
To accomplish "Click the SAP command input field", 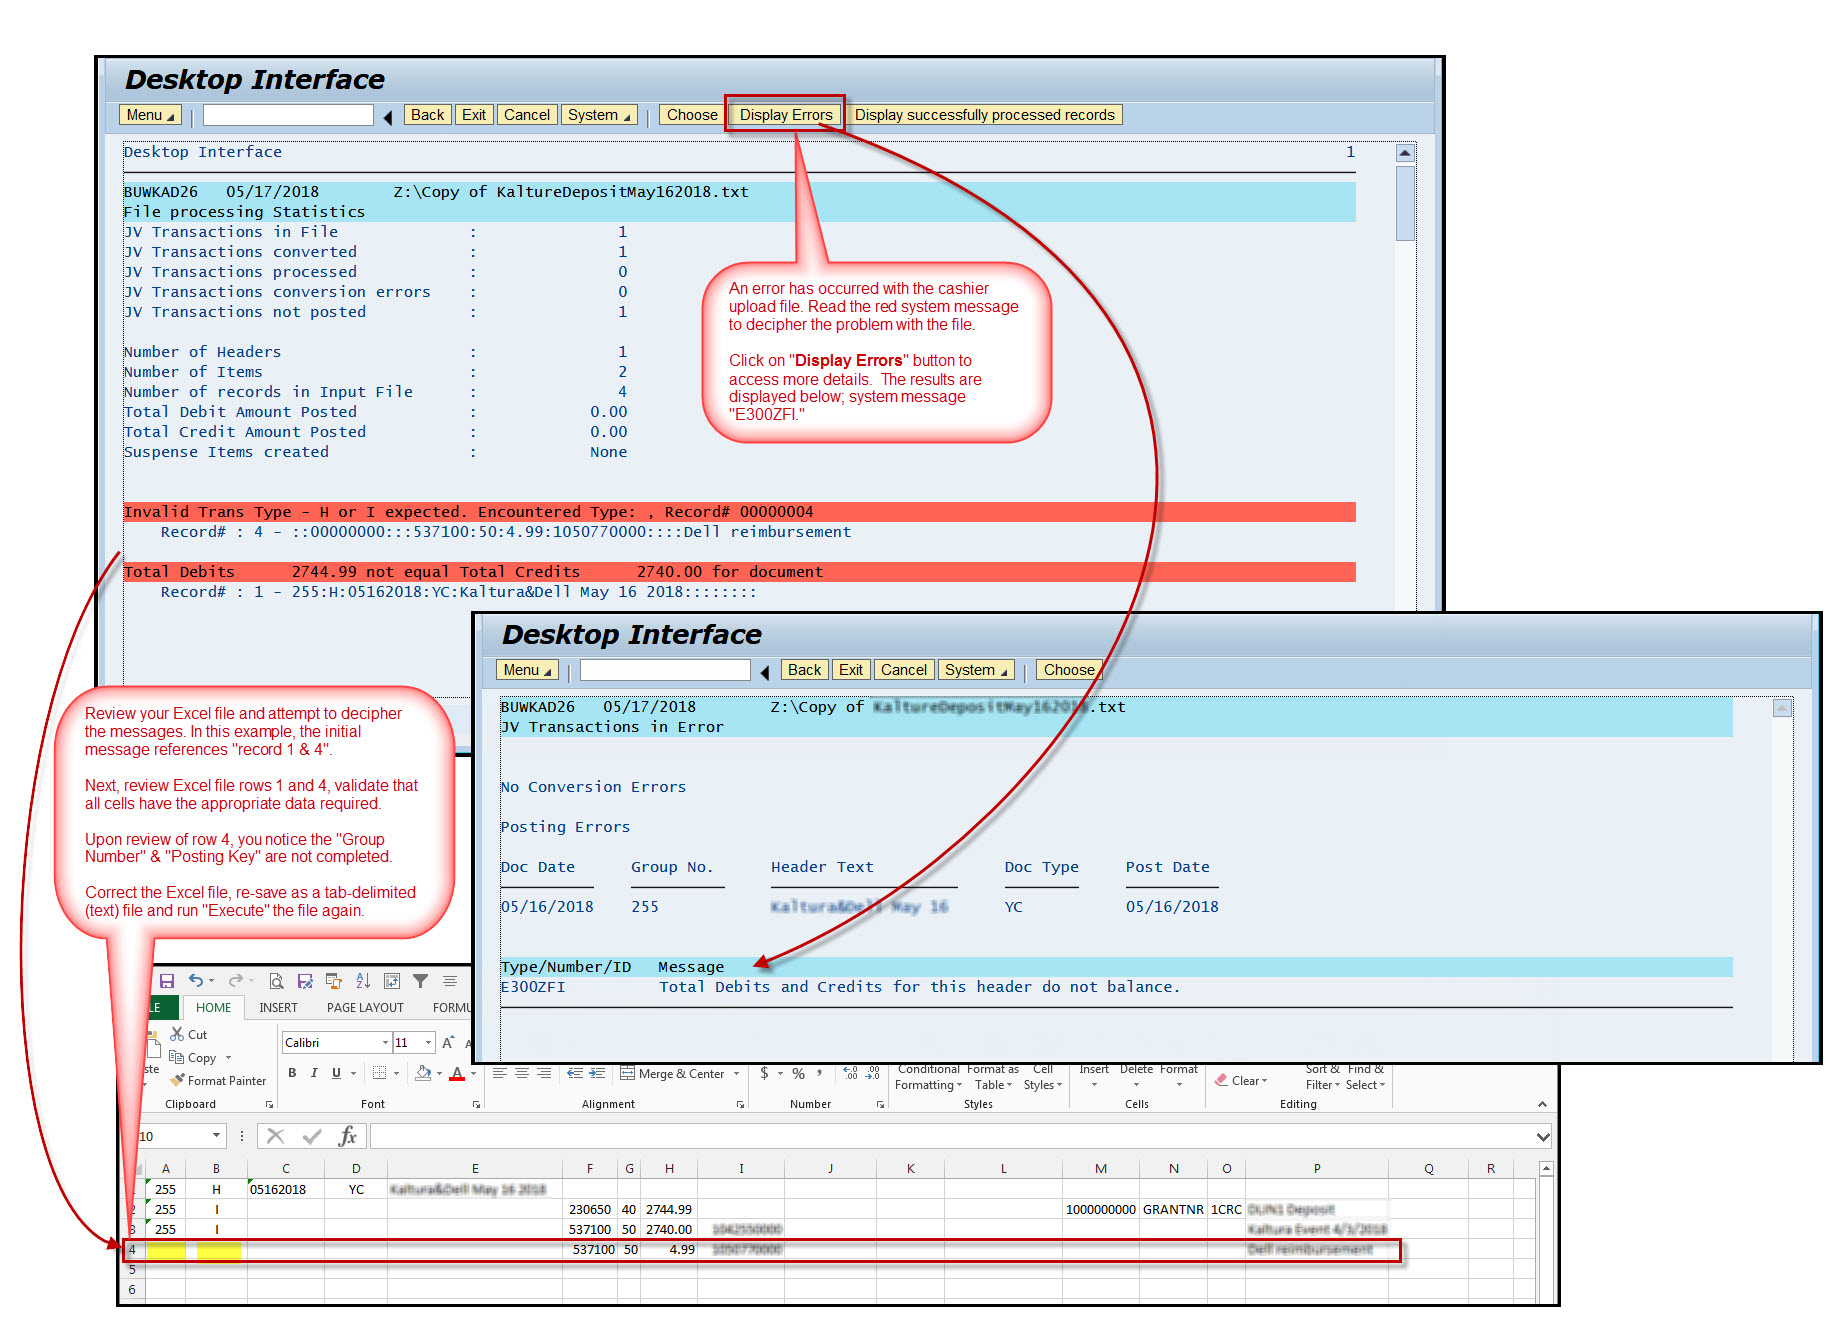I will click(287, 114).
